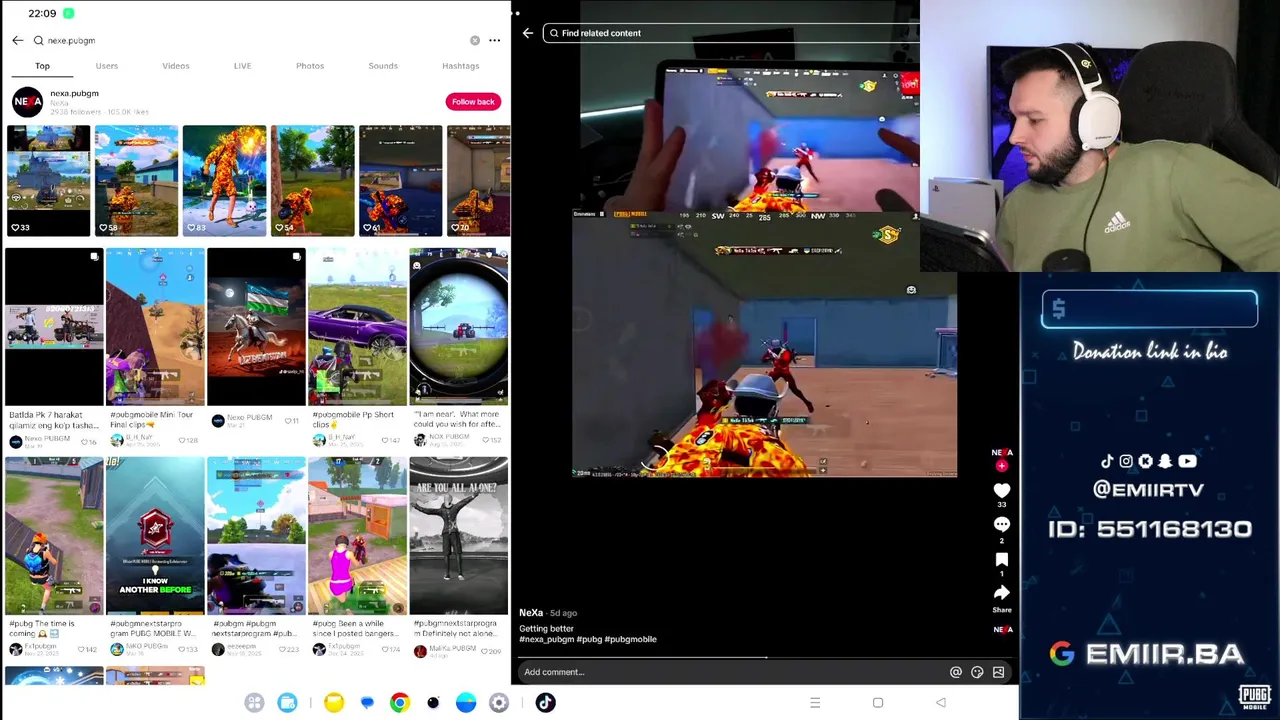Open the '#pubgmobile Pp Short clips' video
The height and width of the screenshot is (720, 1280).
(x=357, y=327)
